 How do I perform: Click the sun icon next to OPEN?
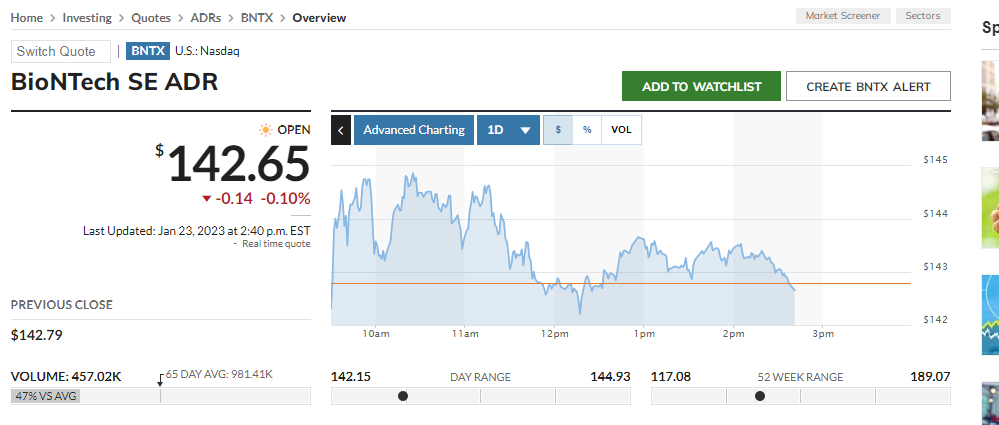(x=265, y=130)
